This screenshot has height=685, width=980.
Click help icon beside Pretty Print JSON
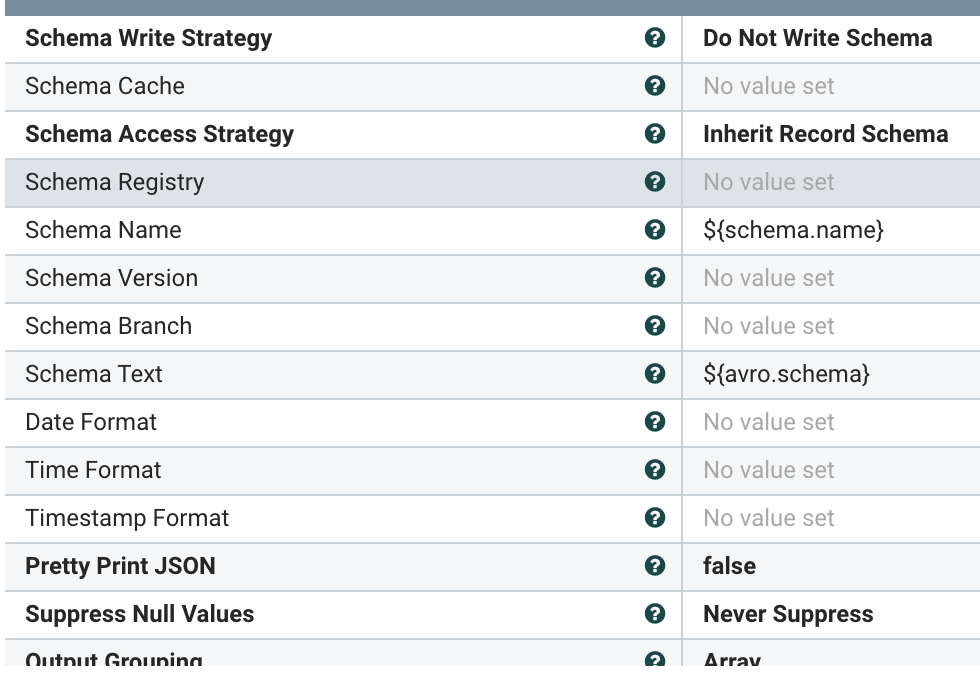click(655, 566)
